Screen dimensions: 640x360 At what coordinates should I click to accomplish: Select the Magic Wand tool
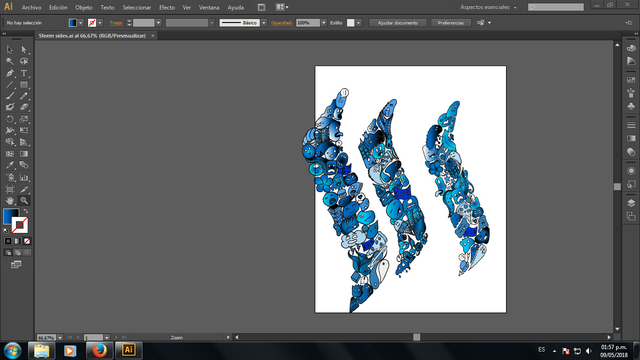click(x=10, y=61)
